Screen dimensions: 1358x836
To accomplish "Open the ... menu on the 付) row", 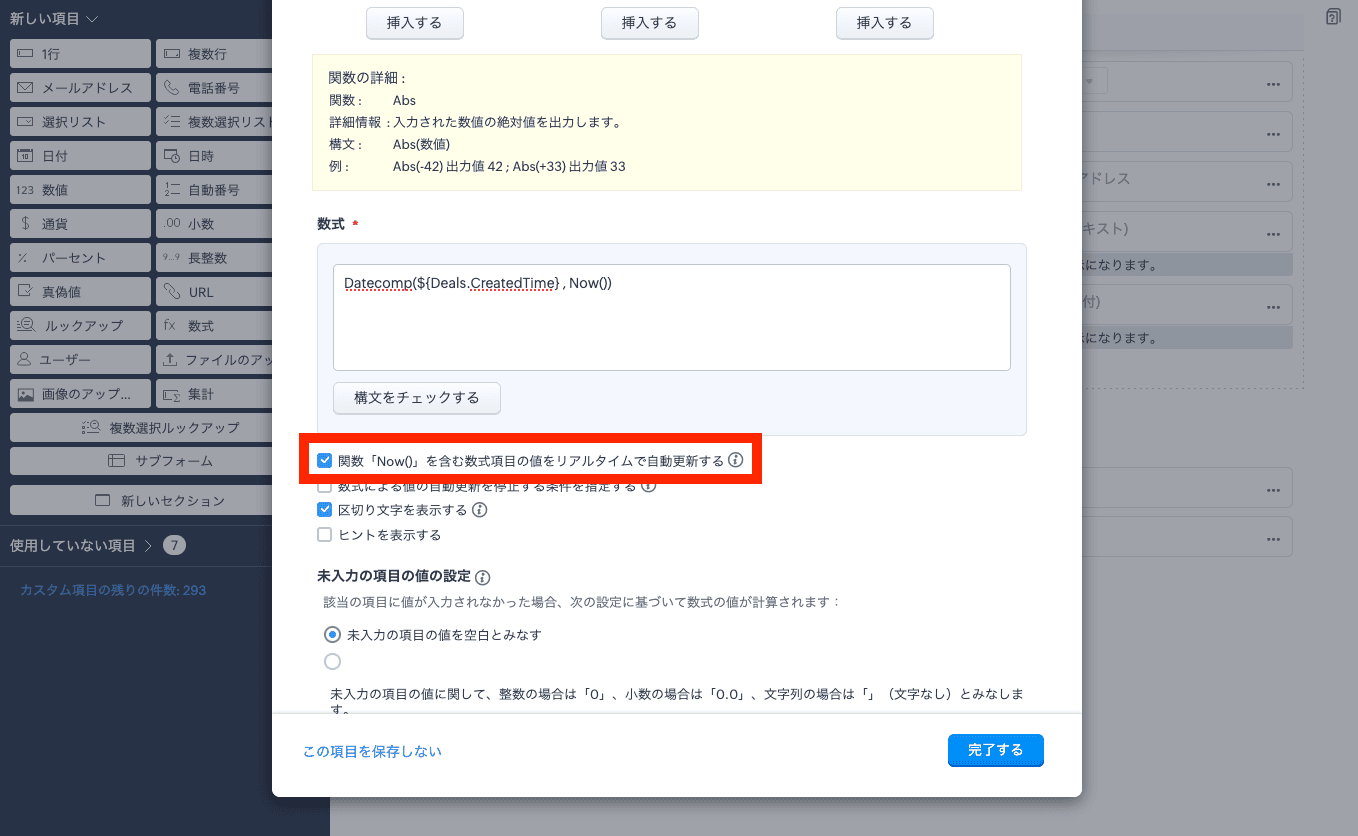I will (1273, 307).
